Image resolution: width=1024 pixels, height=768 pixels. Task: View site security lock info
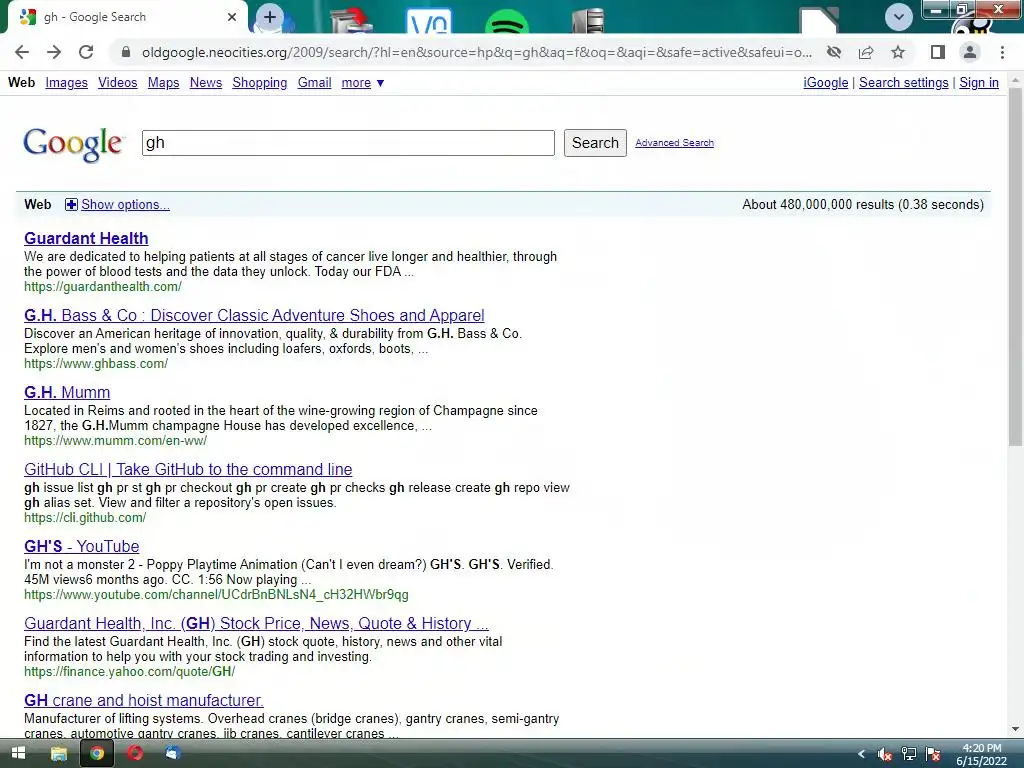tap(126, 52)
